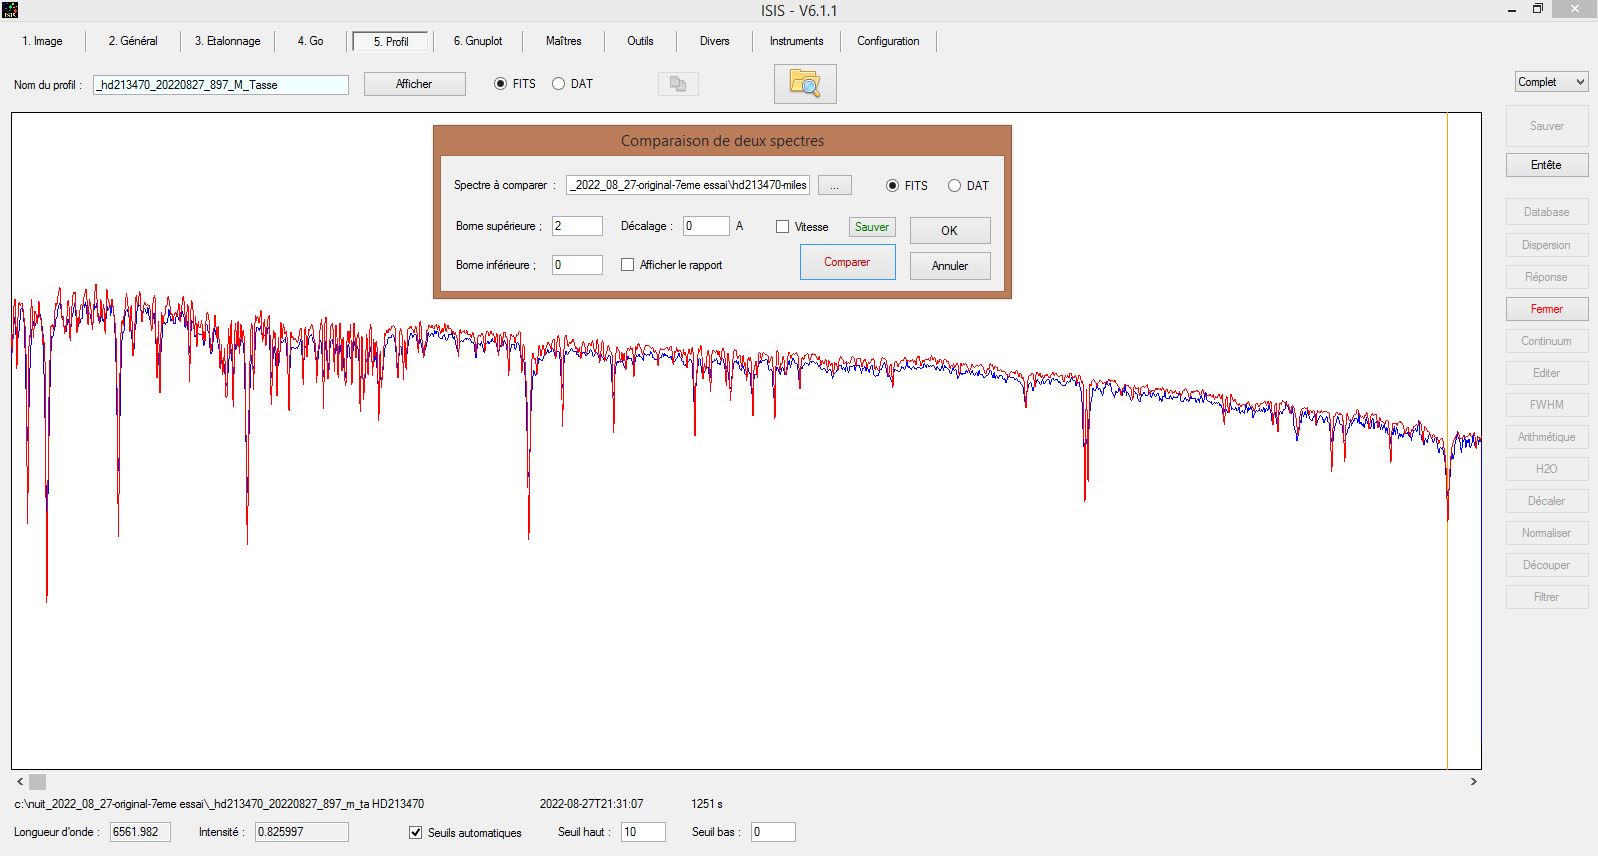Click Annuler to cancel the comparison
Screen dimensions: 1598x856
(949, 266)
